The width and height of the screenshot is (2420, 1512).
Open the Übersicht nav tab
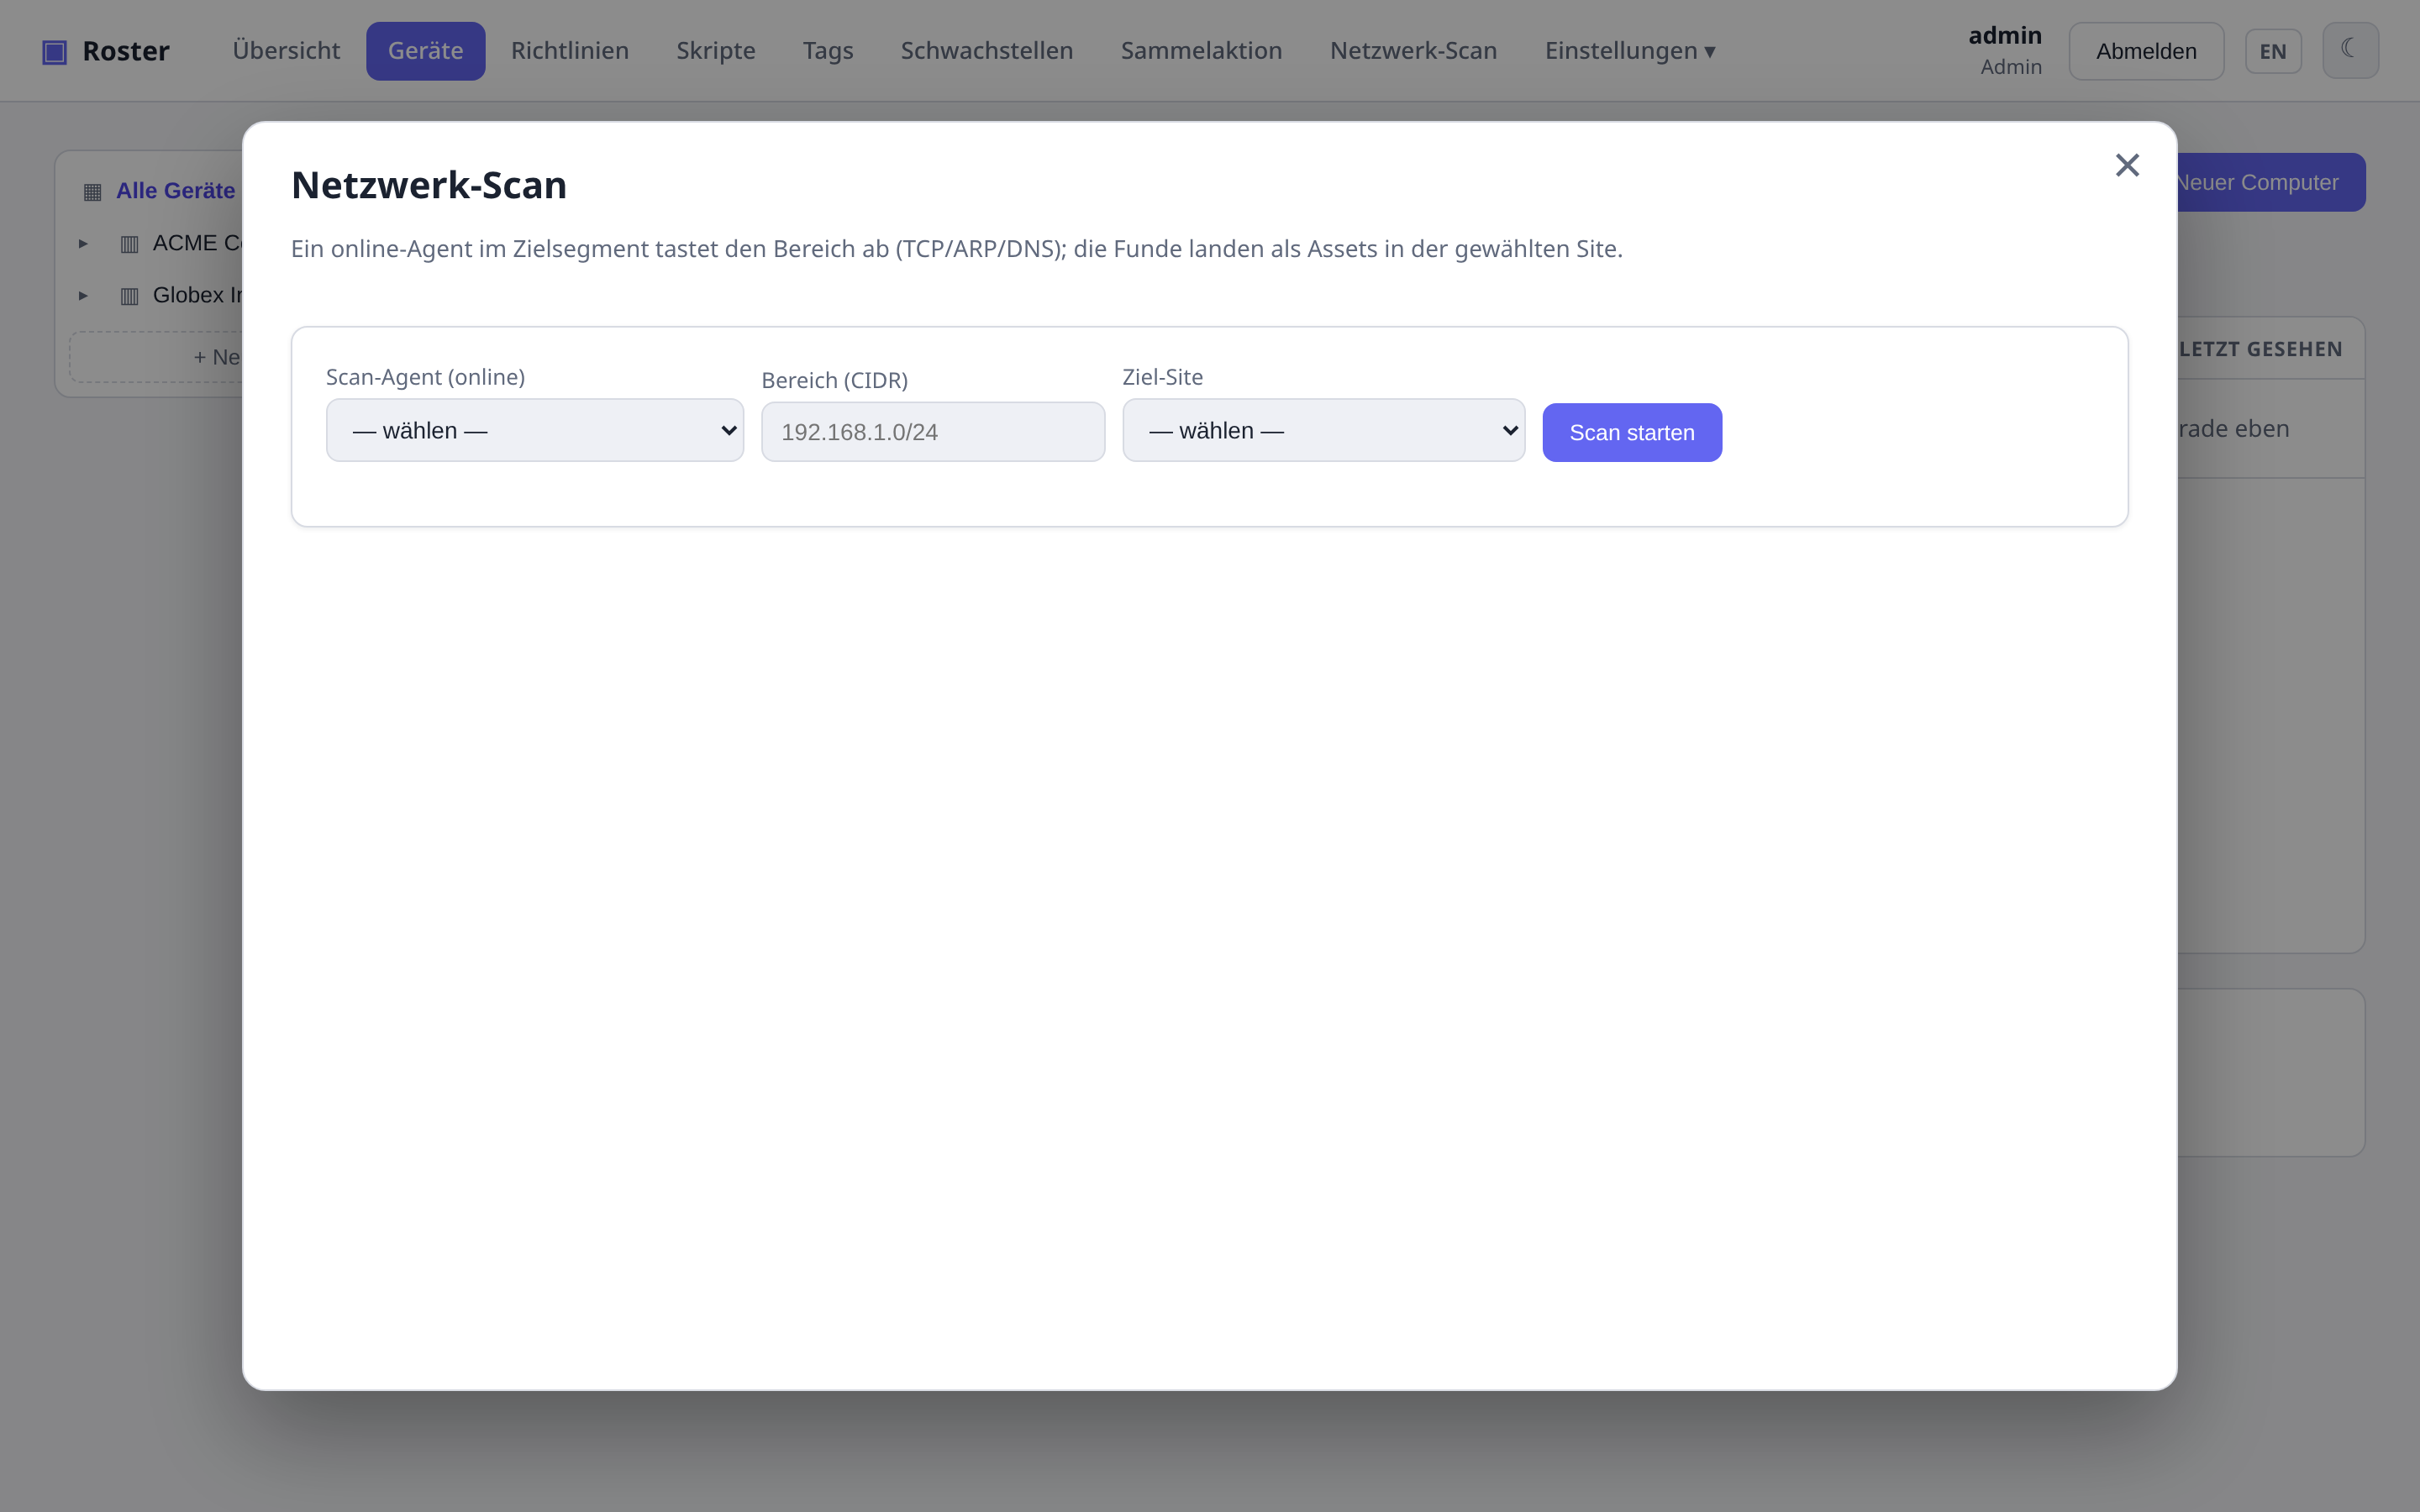tap(286, 51)
